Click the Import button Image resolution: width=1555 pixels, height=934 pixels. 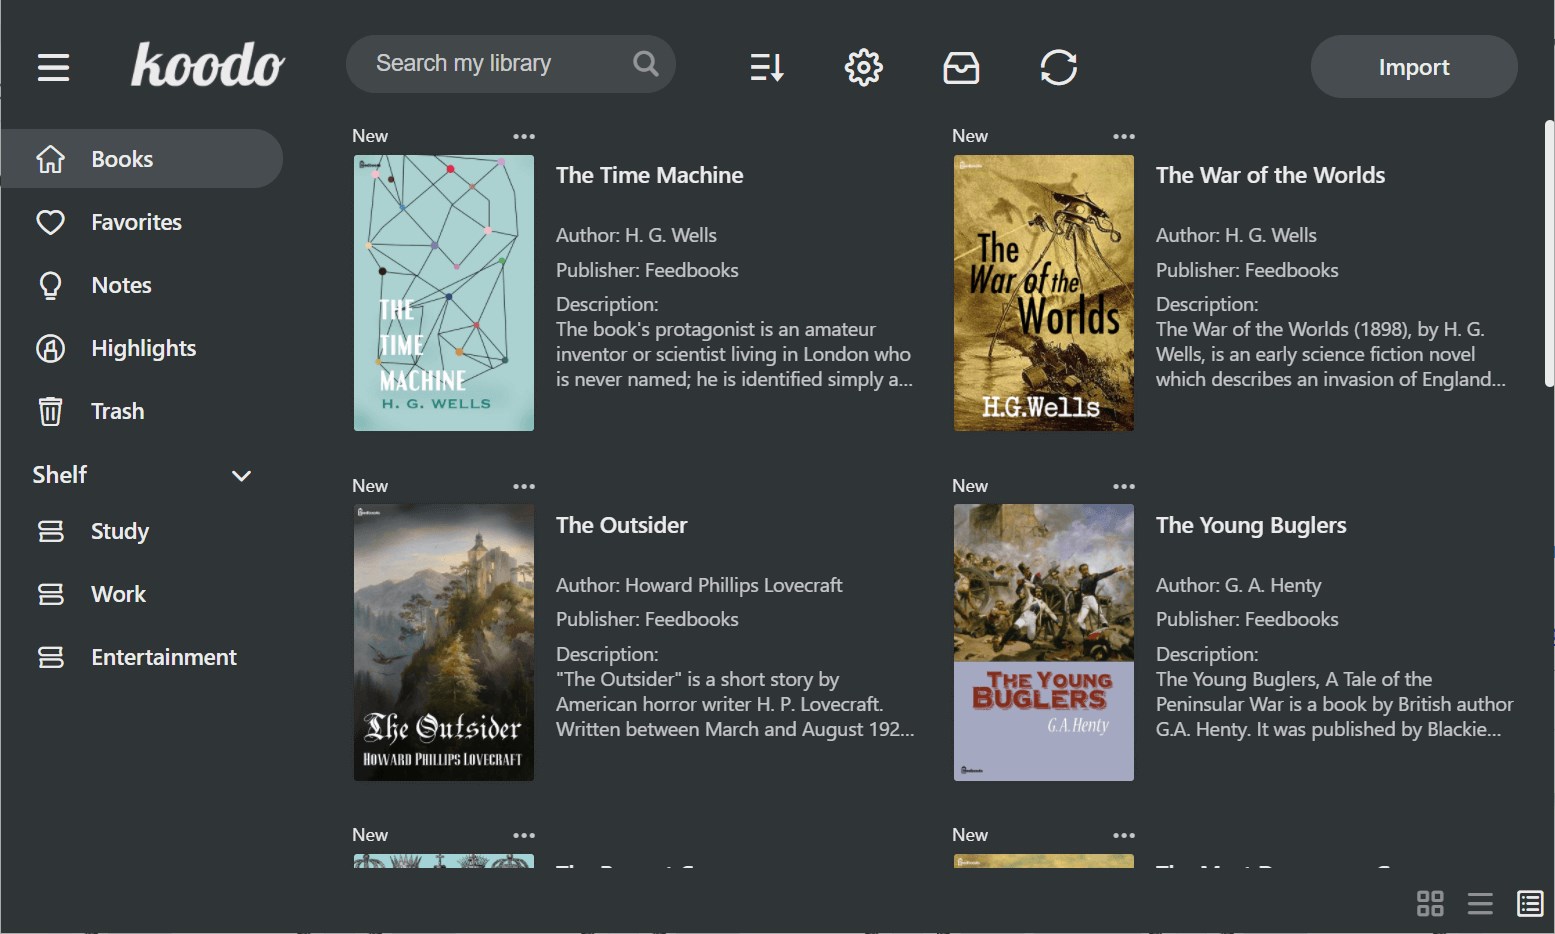click(1413, 66)
